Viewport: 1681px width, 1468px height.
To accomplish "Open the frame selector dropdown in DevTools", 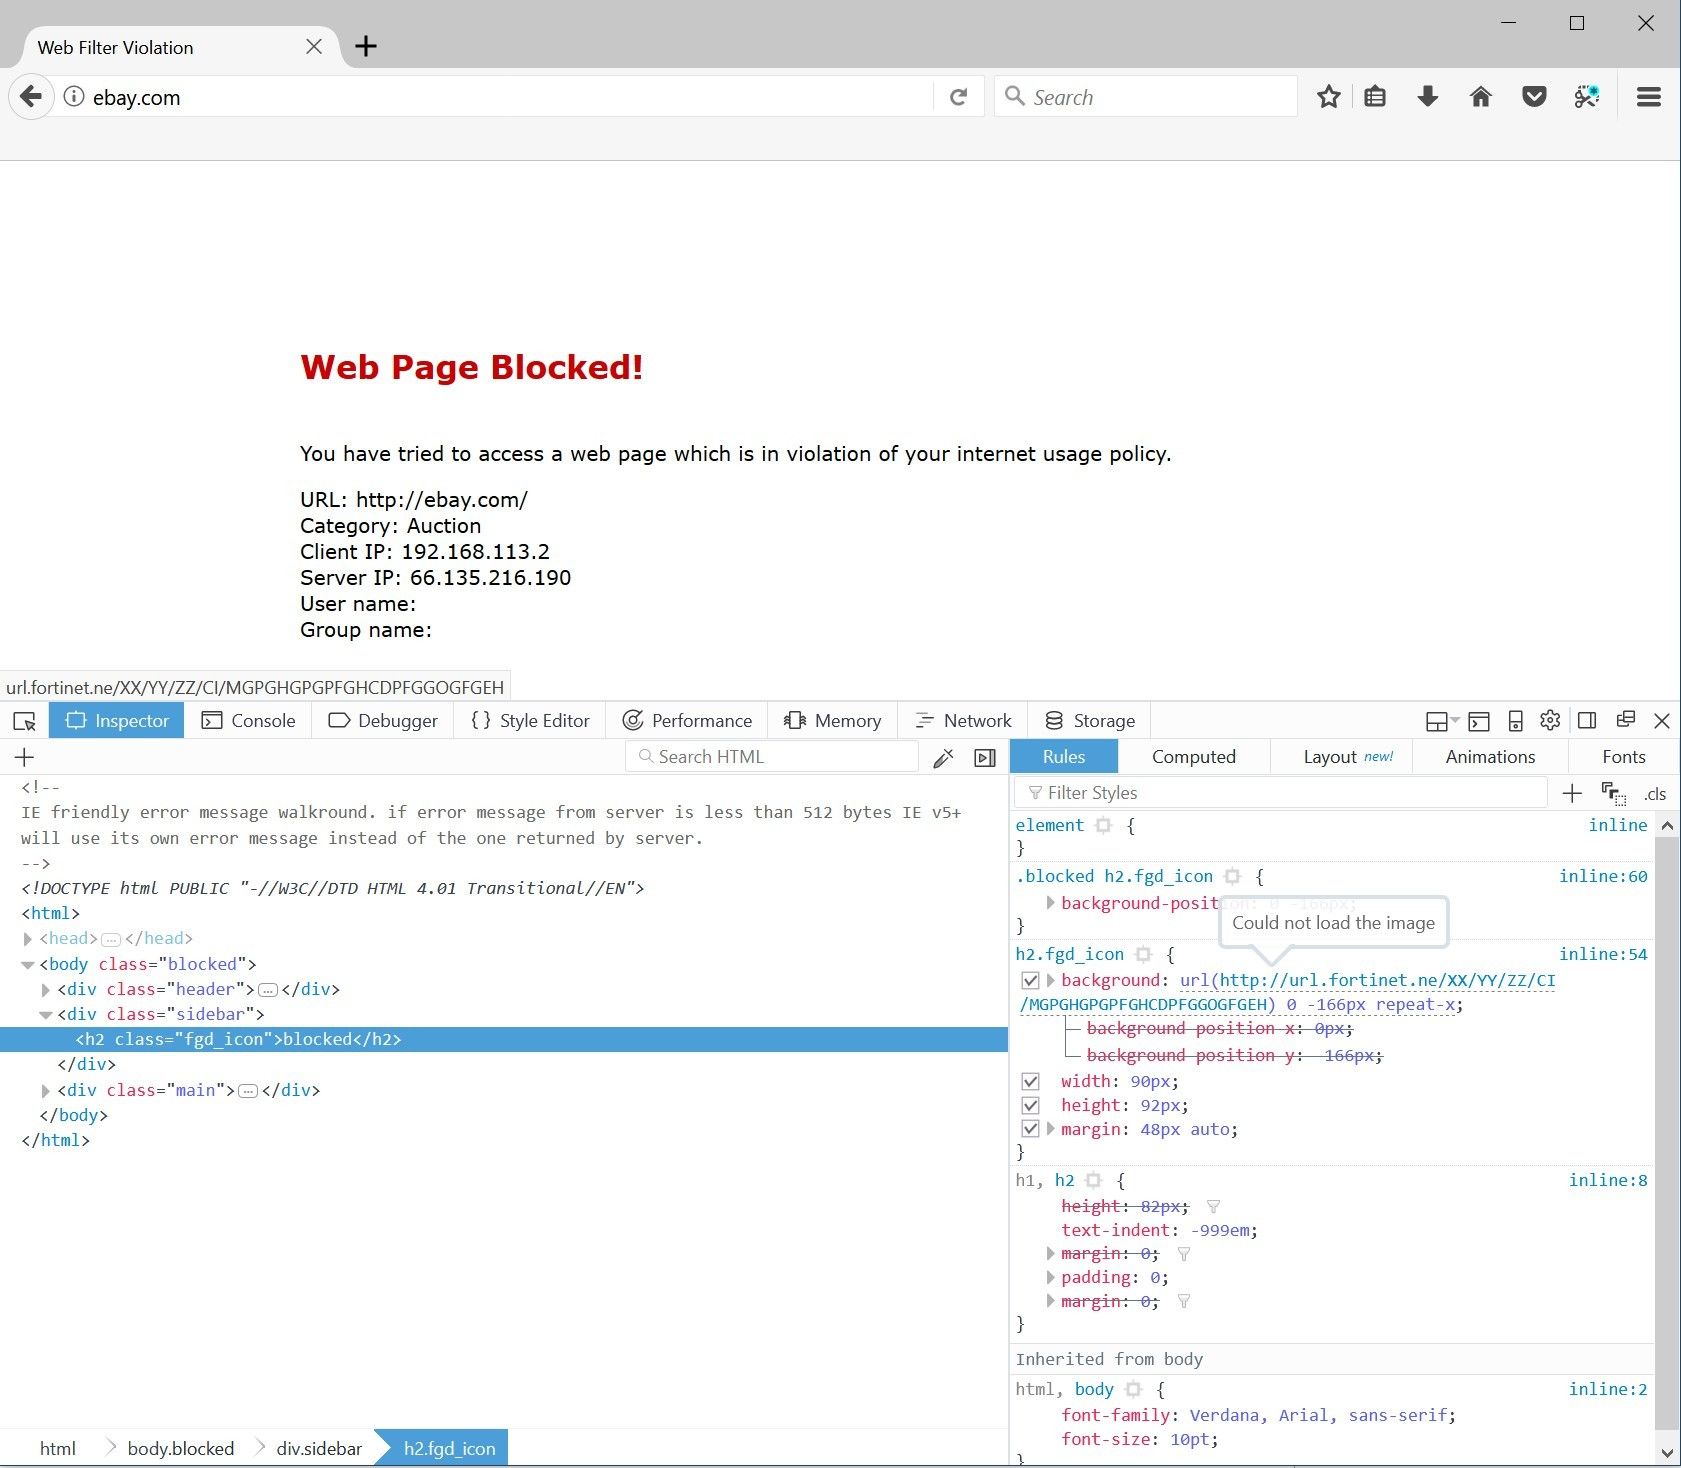I will pyautogui.click(x=1442, y=721).
